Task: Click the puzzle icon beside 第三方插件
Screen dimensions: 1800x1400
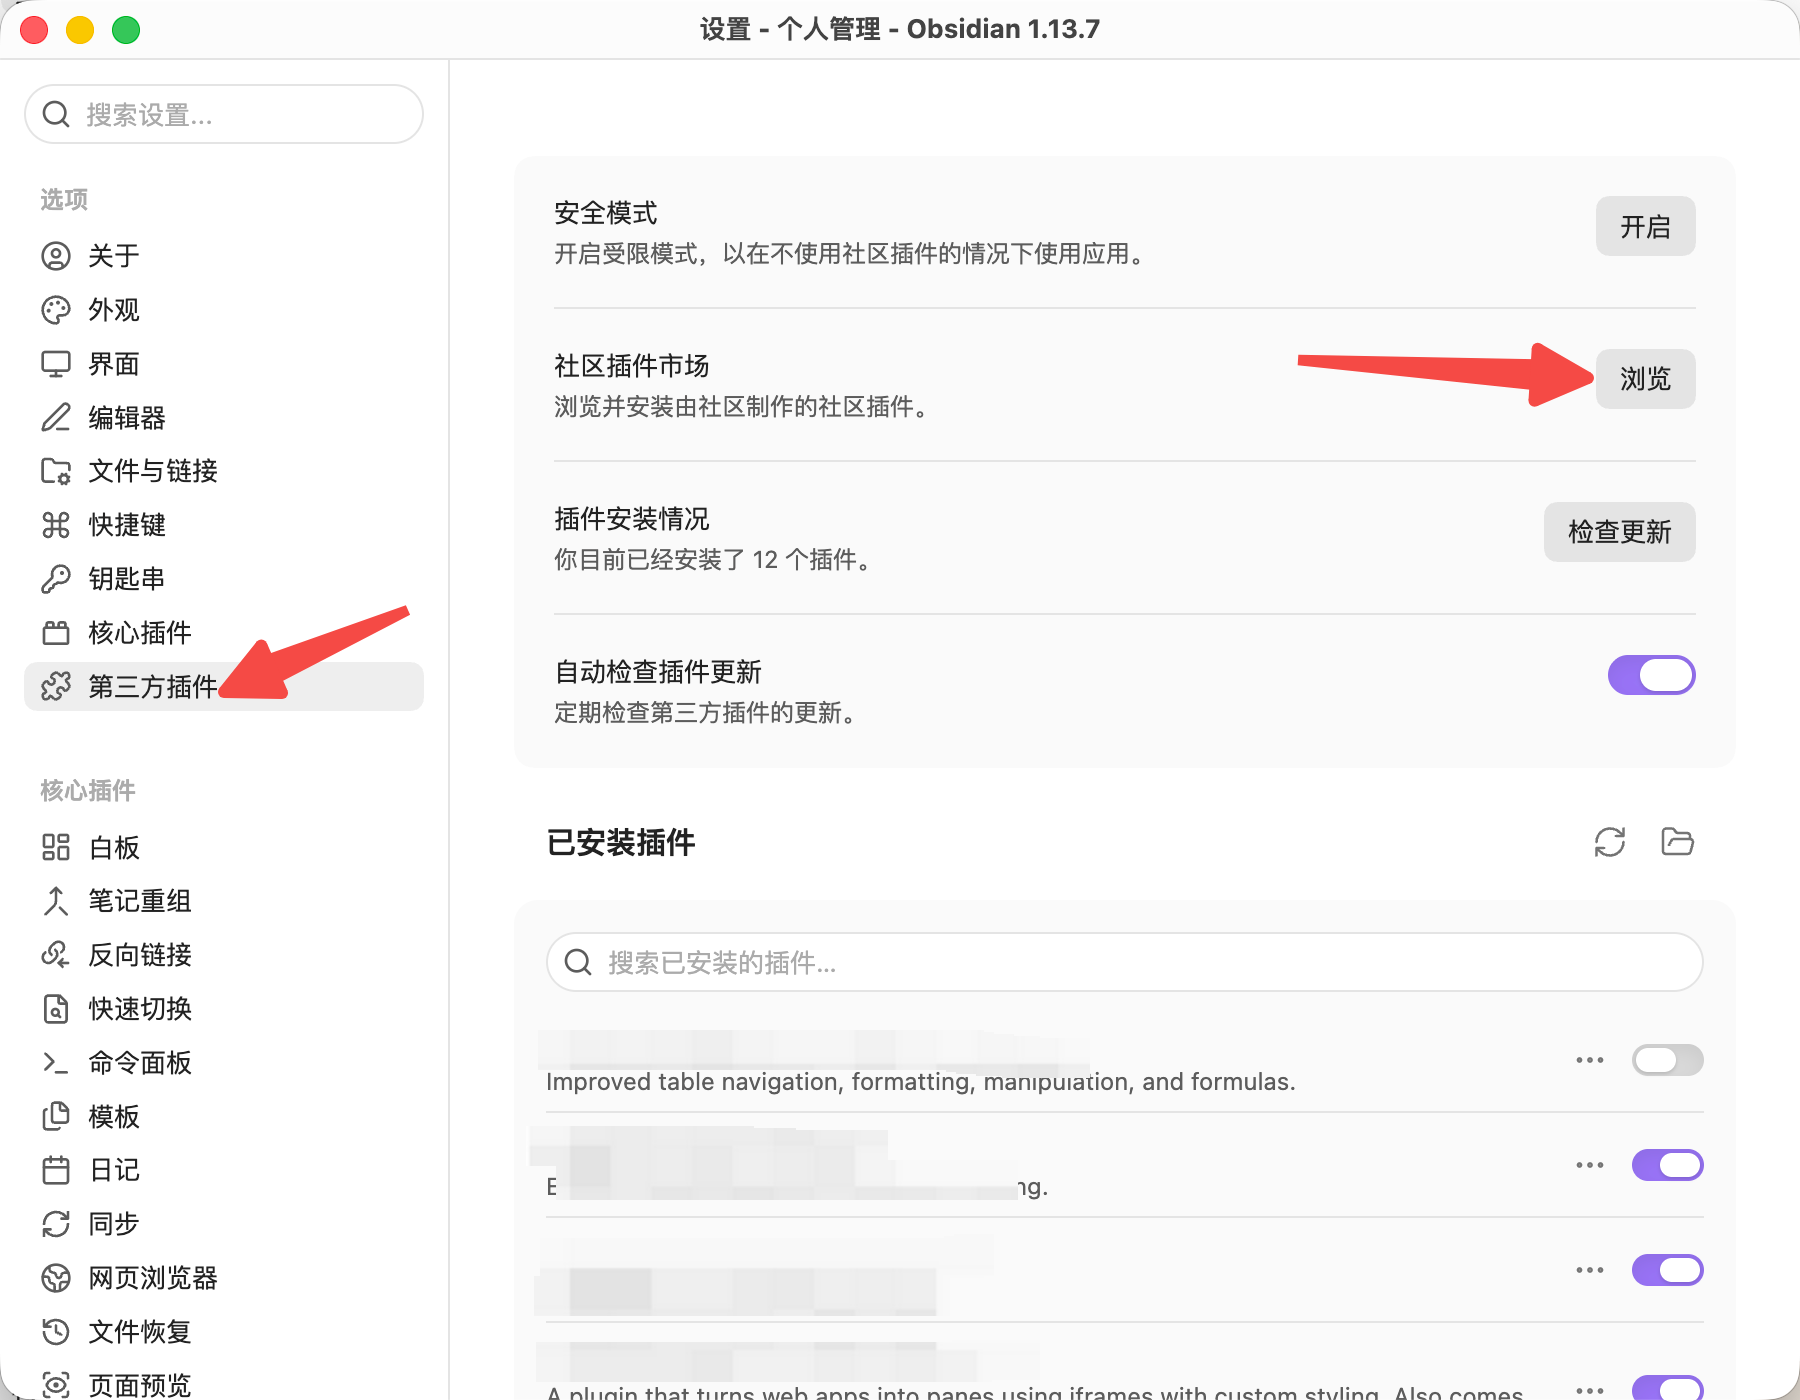Action: 56,687
